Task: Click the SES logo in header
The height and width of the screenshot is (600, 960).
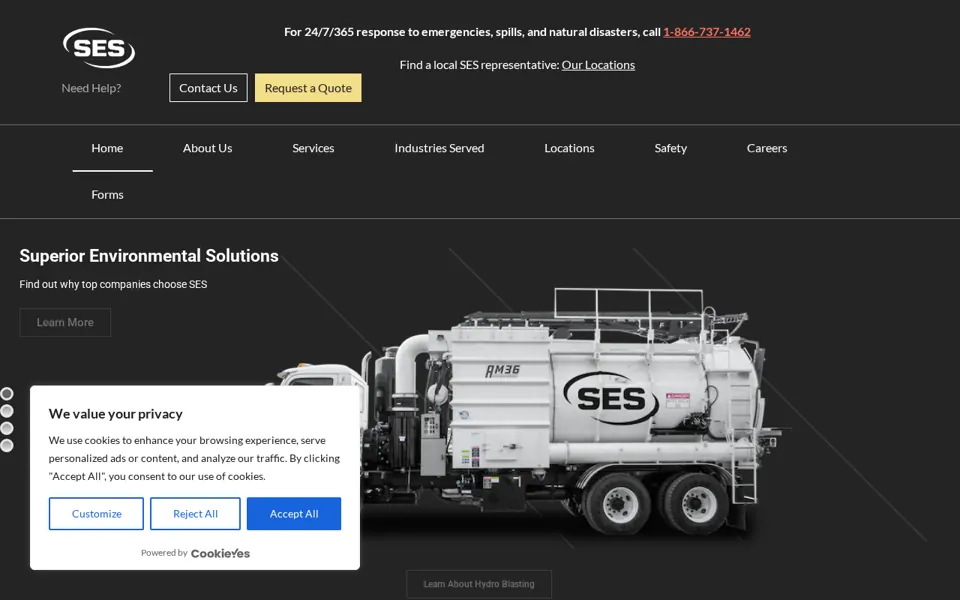Action: [x=99, y=48]
